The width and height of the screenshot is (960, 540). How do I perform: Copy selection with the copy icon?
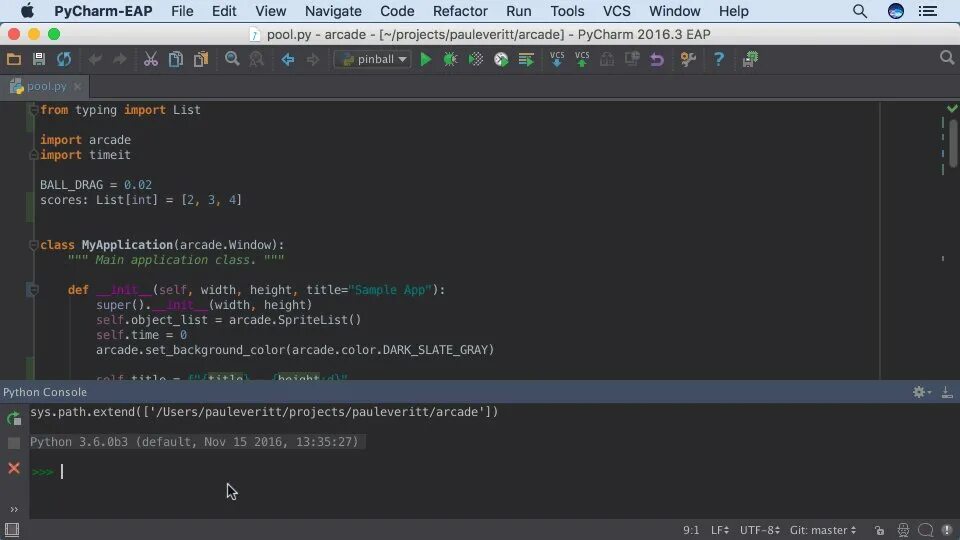coord(176,59)
